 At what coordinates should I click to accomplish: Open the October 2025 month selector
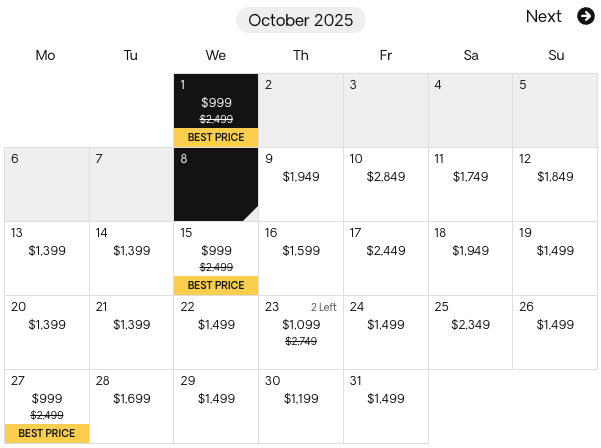pos(301,20)
